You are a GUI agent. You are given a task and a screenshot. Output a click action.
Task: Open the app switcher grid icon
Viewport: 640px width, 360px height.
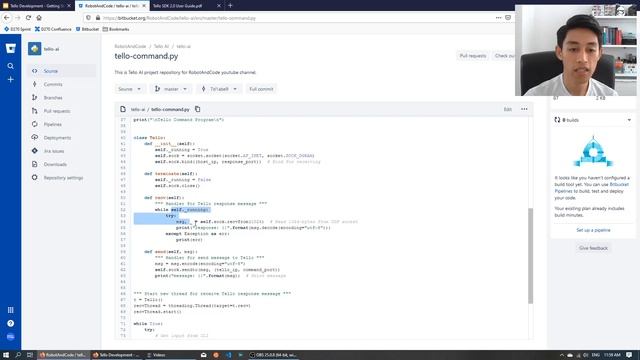click(11, 310)
